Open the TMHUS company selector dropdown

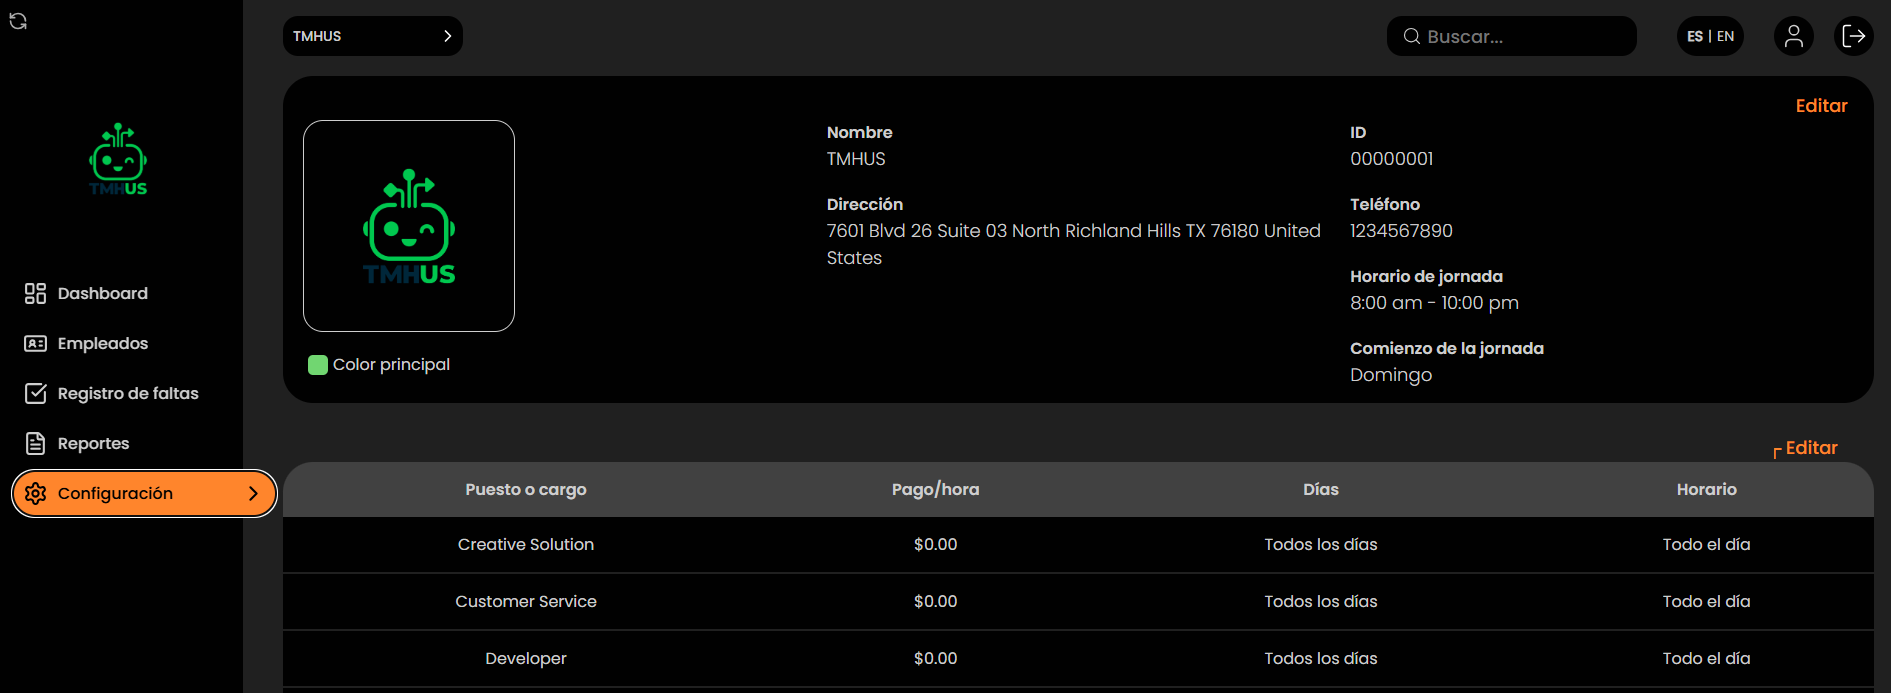tap(372, 36)
